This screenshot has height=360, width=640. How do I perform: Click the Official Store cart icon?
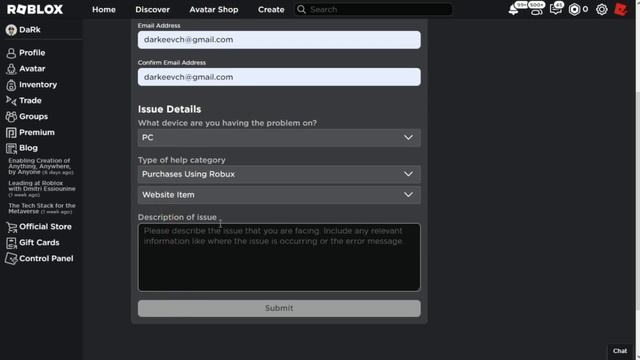[11, 227]
